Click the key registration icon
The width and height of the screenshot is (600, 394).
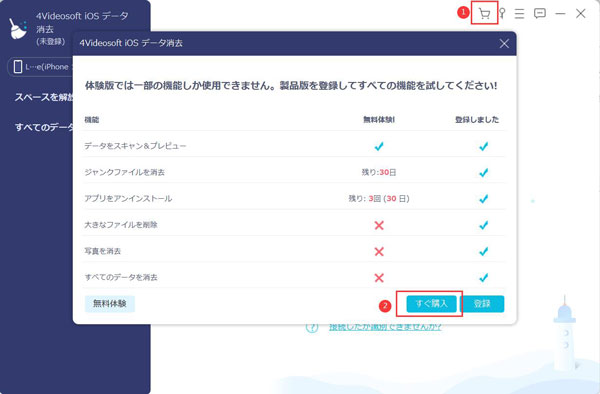click(x=502, y=14)
